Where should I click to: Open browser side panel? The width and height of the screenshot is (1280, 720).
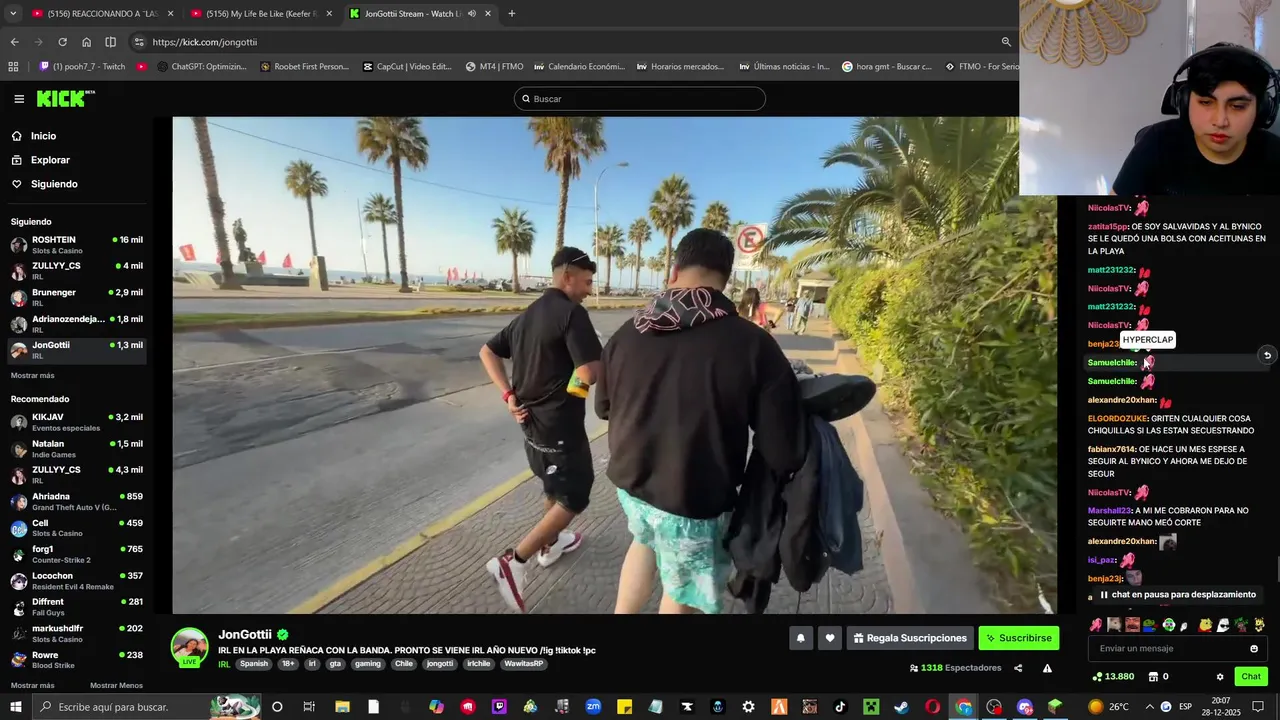point(110,42)
